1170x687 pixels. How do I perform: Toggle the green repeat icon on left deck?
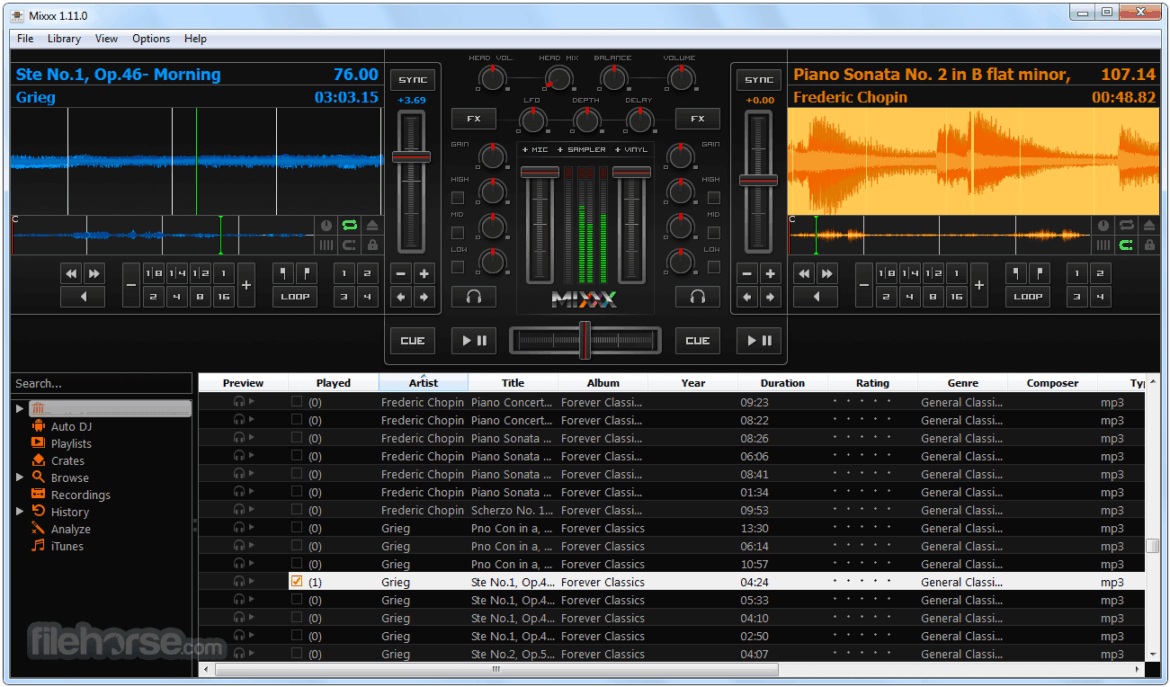point(350,226)
